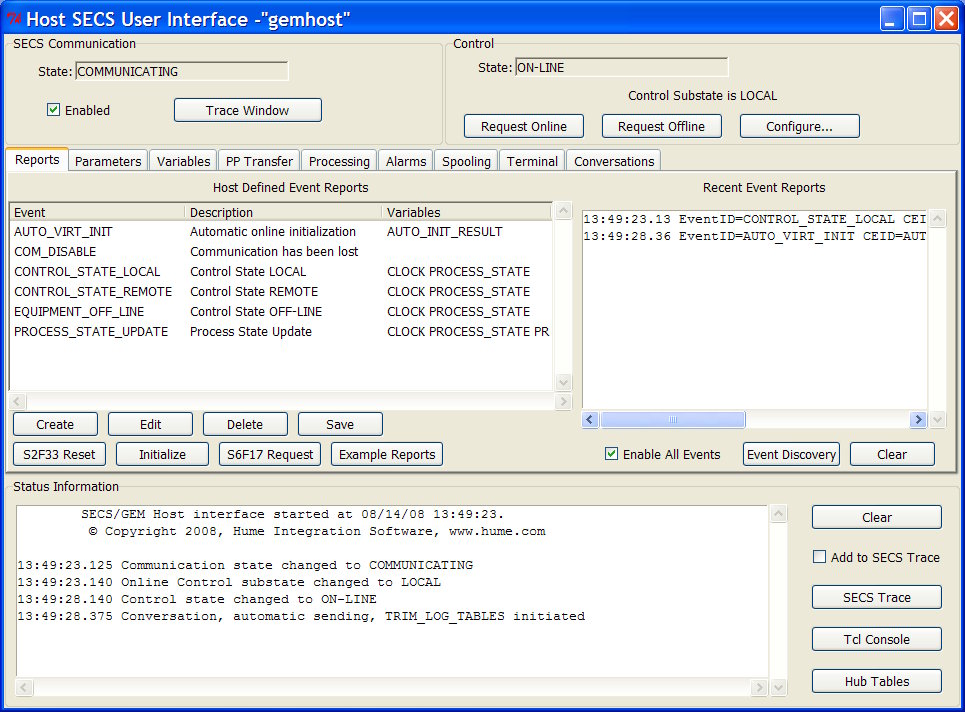The width and height of the screenshot is (965, 712).
Task: Create a new event report
Action: (x=55, y=424)
